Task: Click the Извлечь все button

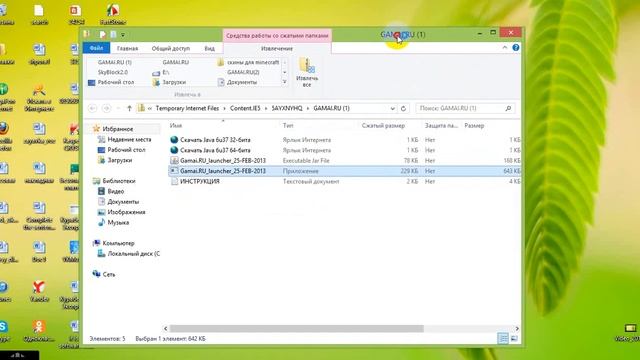Action: point(307,72)
